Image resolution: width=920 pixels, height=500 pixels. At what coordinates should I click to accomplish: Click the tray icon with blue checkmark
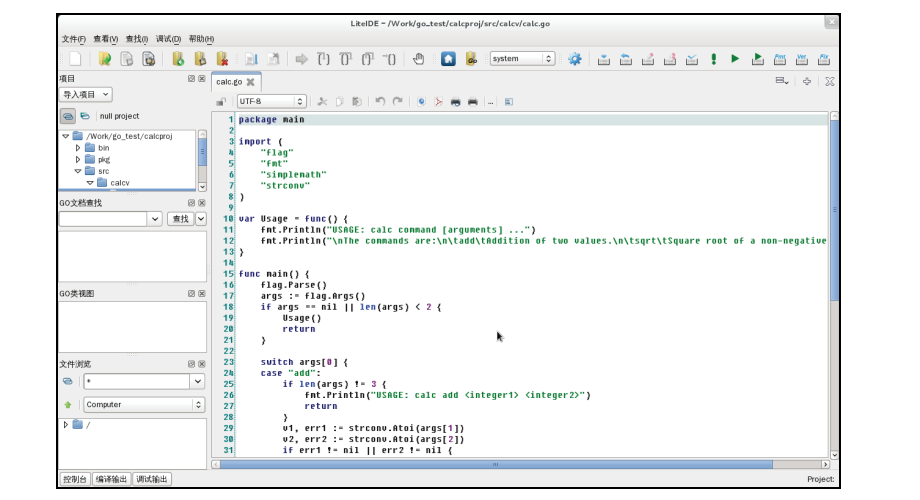click(x=692, y=59)
